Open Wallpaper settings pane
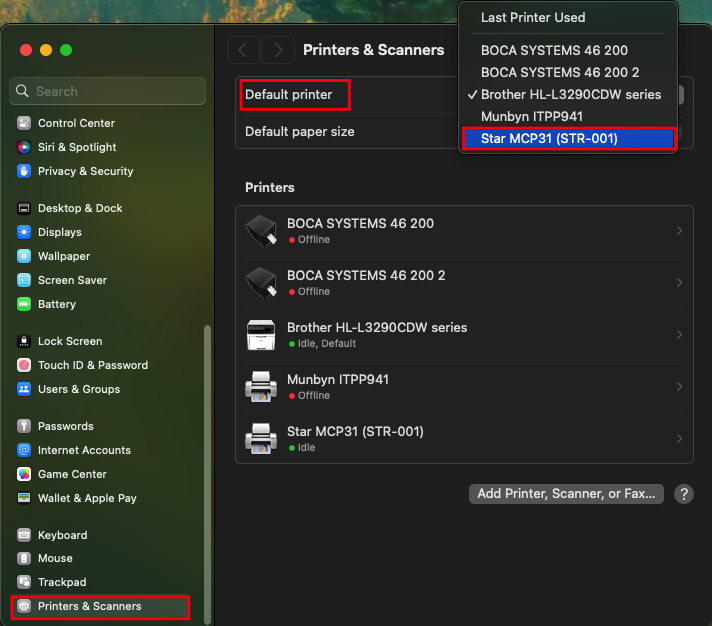This screenshot has width=712, height=626. [x=64, y=256]
